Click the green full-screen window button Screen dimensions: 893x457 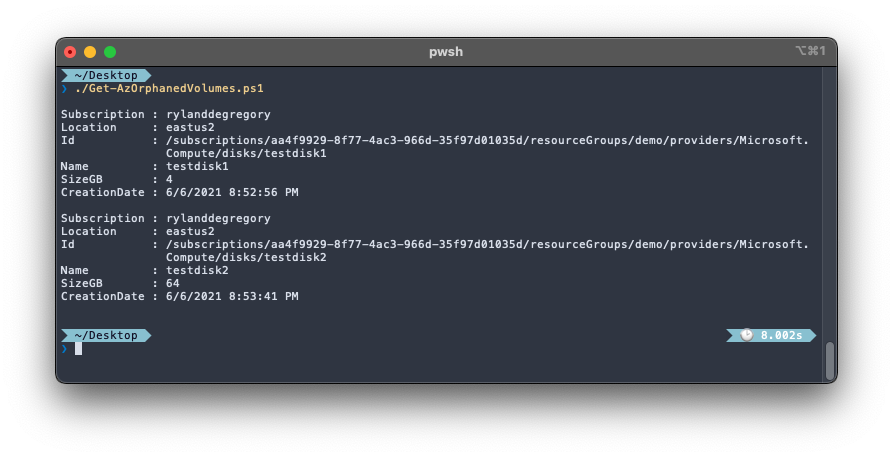[x=110, y=52]
